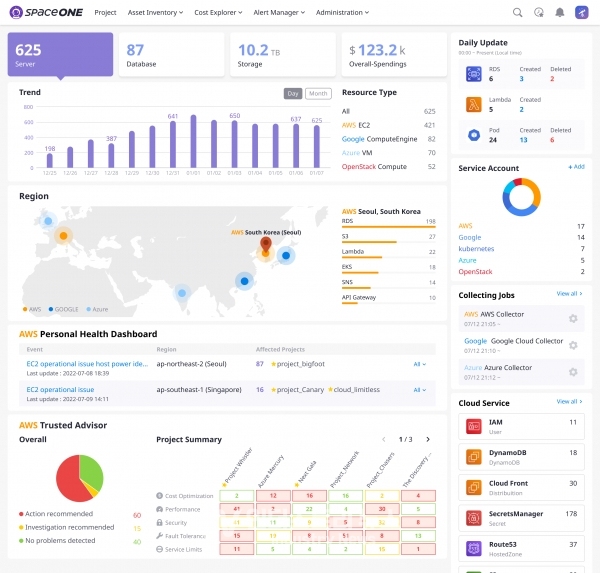This screenshot has height=573, width=600.
Task: Click kubernetes in Service Account list
Action: pyautogui.click(x=476, y=249)
